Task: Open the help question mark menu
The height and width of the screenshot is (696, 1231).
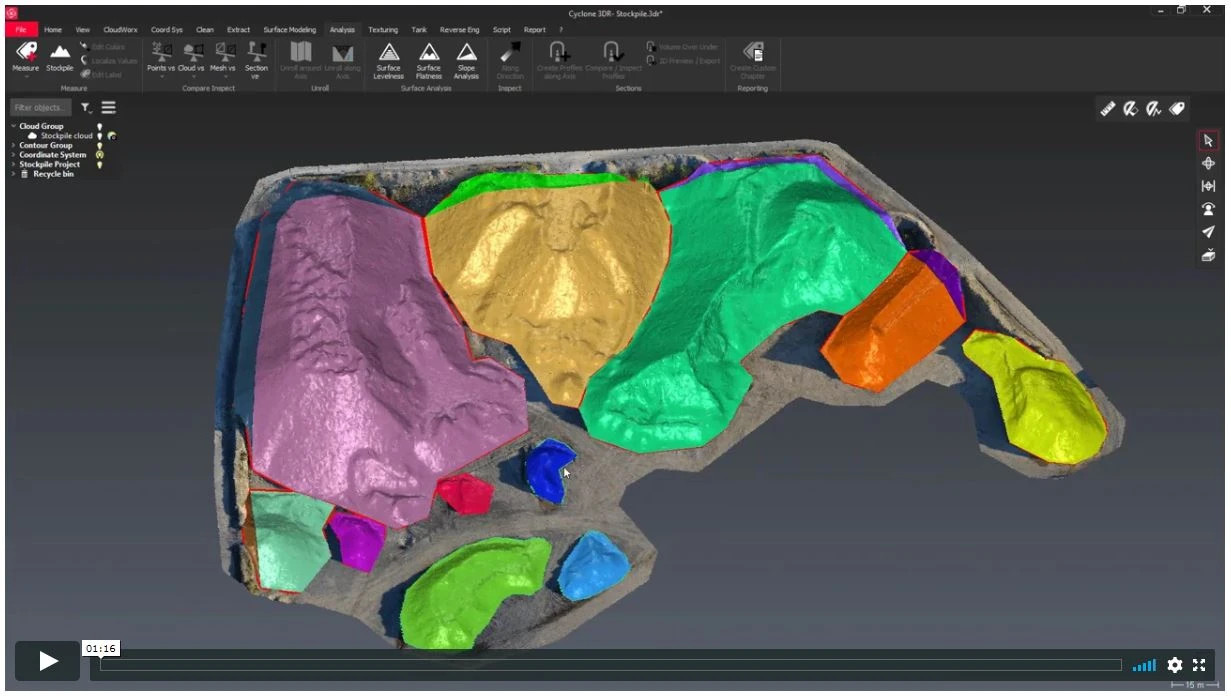Action: tap(561, 30)
